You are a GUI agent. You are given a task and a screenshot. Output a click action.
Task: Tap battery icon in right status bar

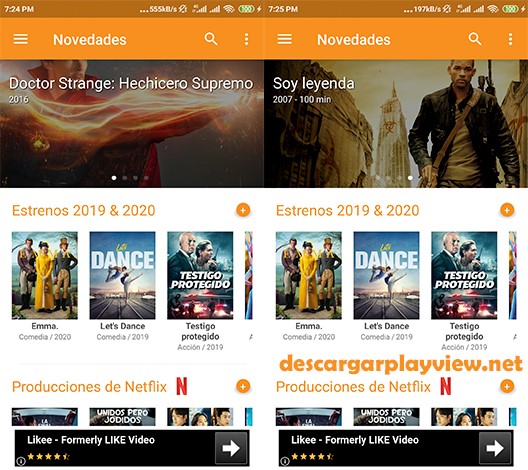point(510,9)
